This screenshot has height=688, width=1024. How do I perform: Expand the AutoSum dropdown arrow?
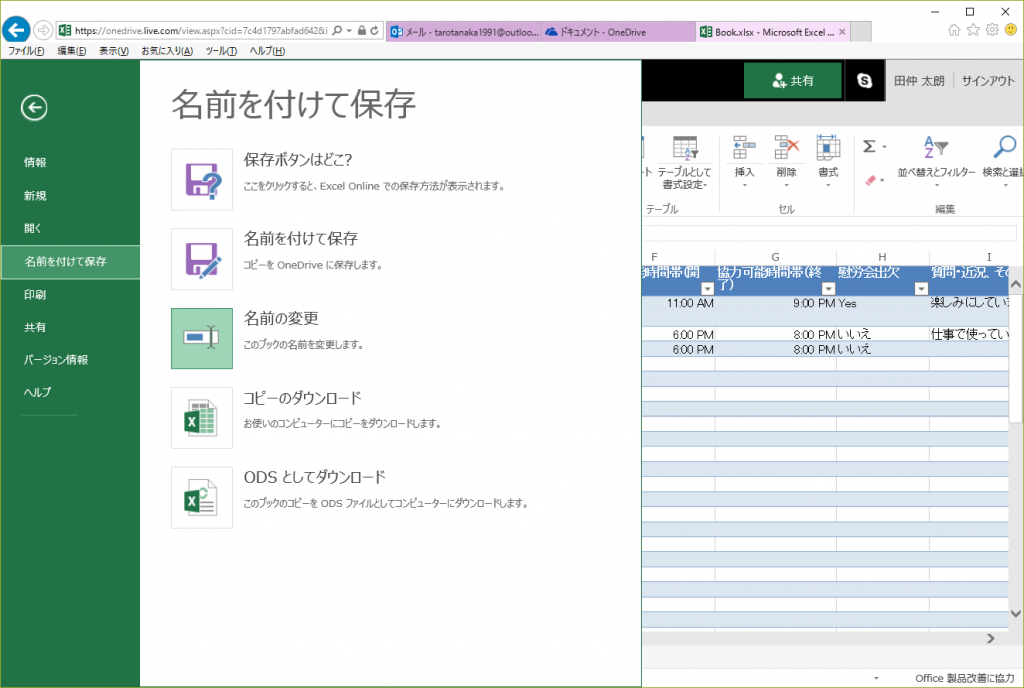(x=885, y=147)
